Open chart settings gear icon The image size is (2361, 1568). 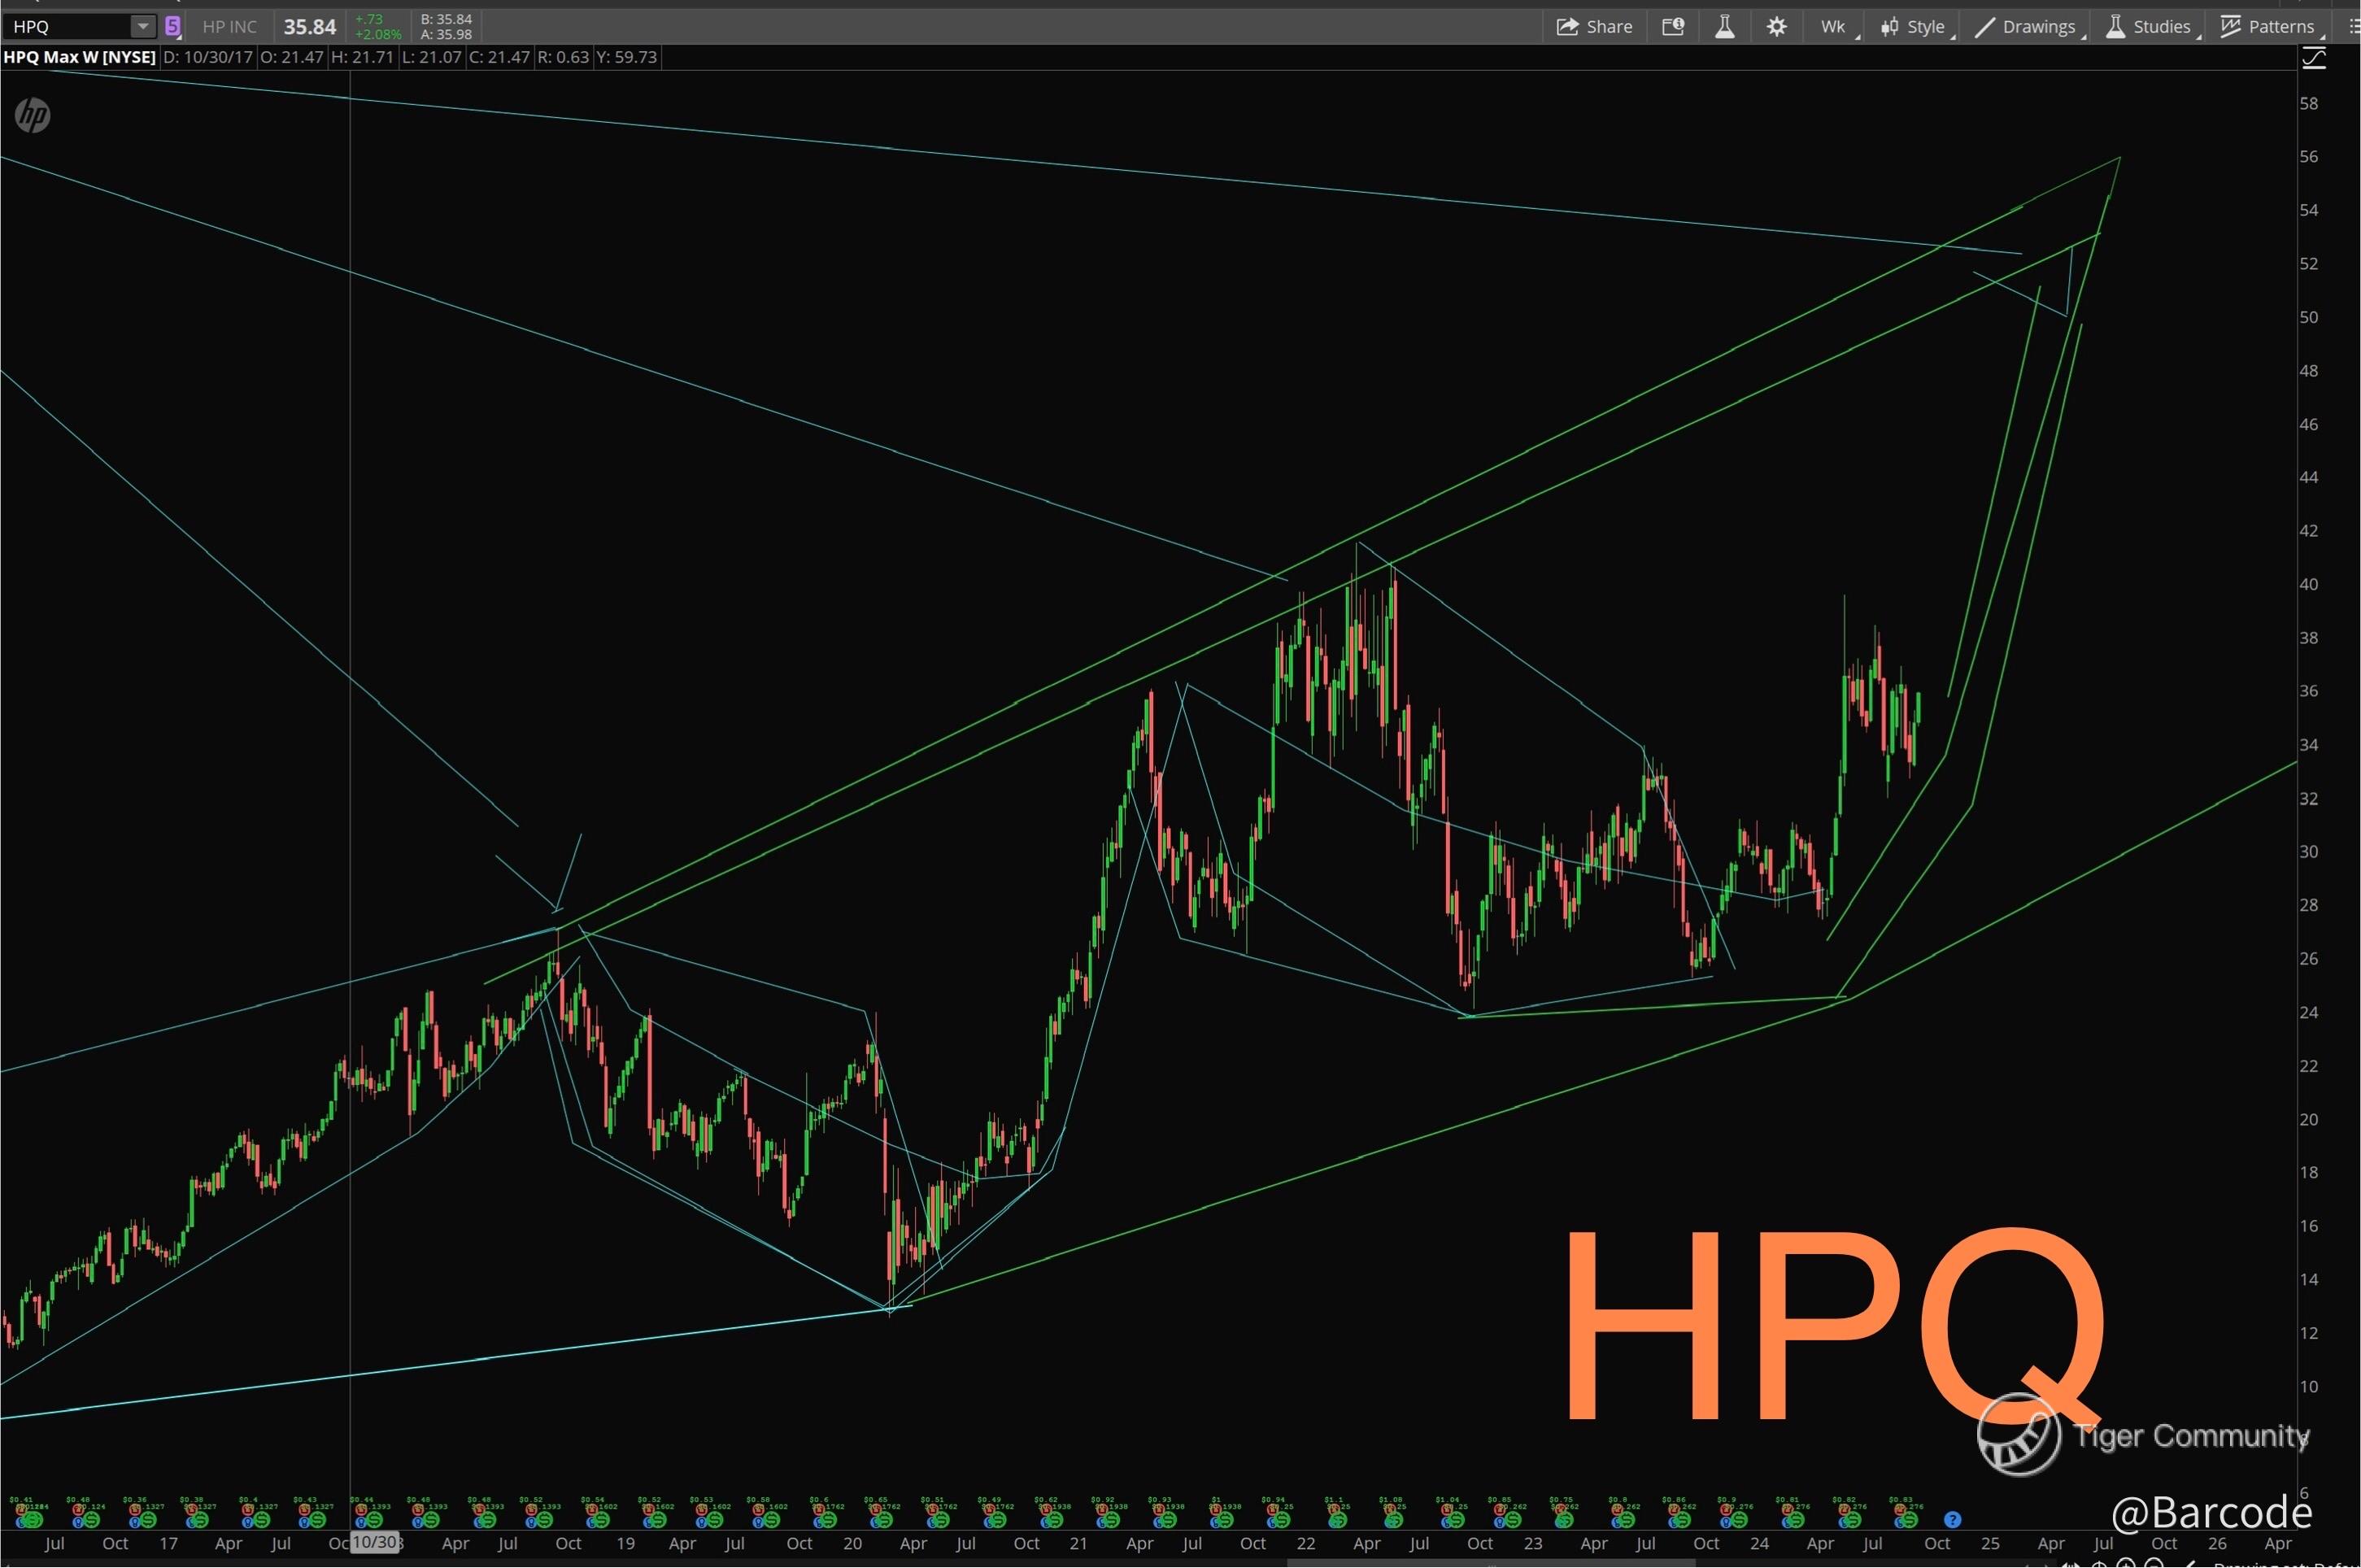1776,27
